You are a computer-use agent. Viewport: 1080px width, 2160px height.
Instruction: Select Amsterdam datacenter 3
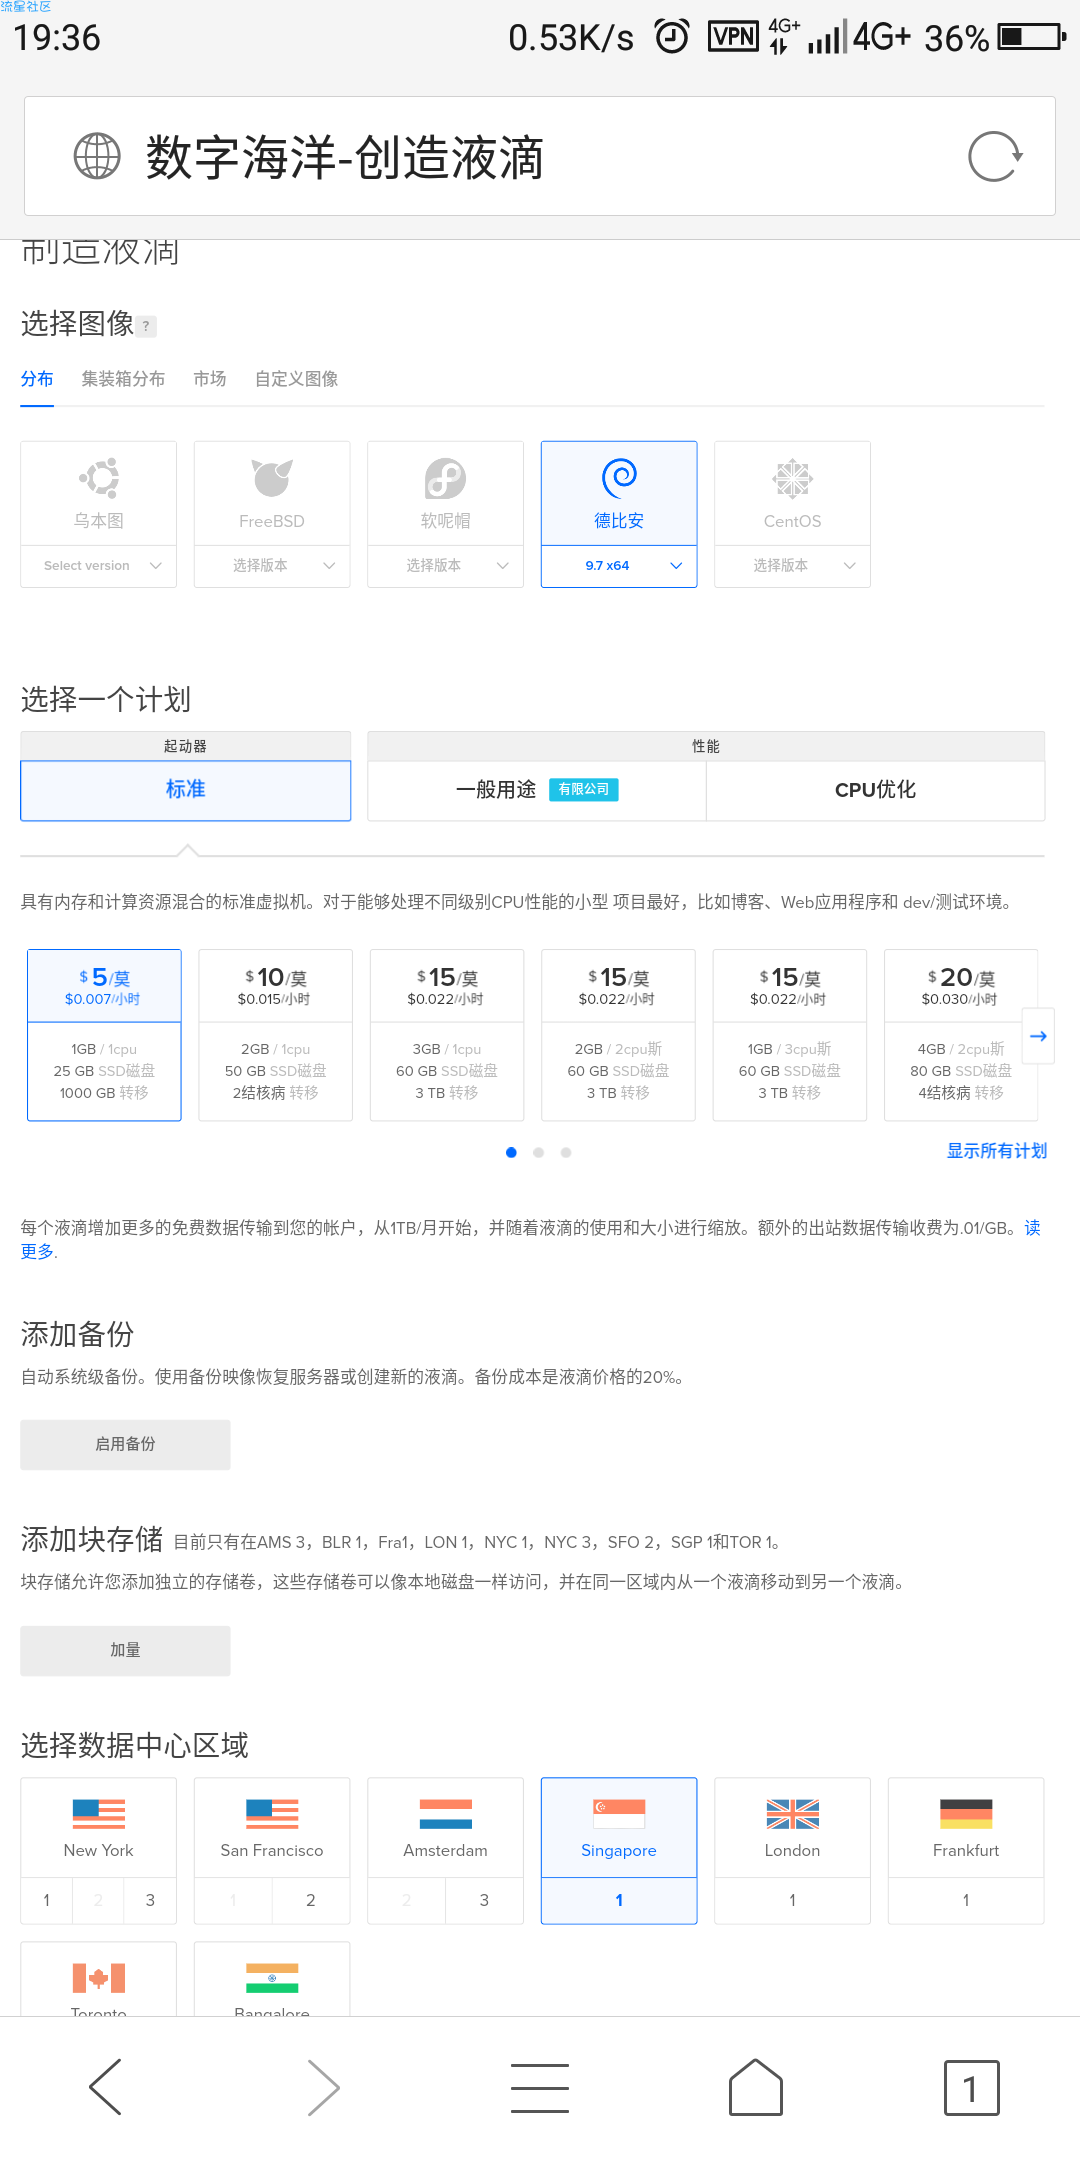click(x=484, y=1900)
